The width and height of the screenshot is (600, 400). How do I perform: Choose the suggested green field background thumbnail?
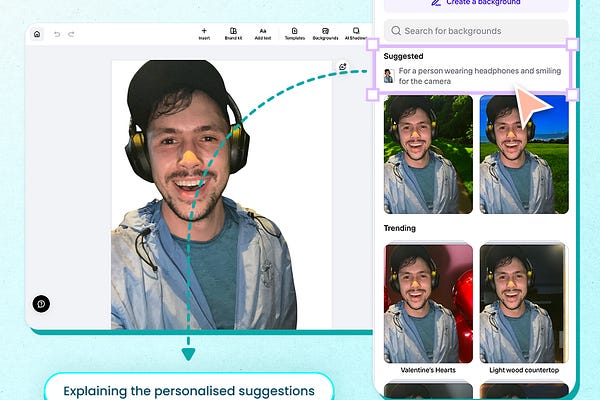524,154
